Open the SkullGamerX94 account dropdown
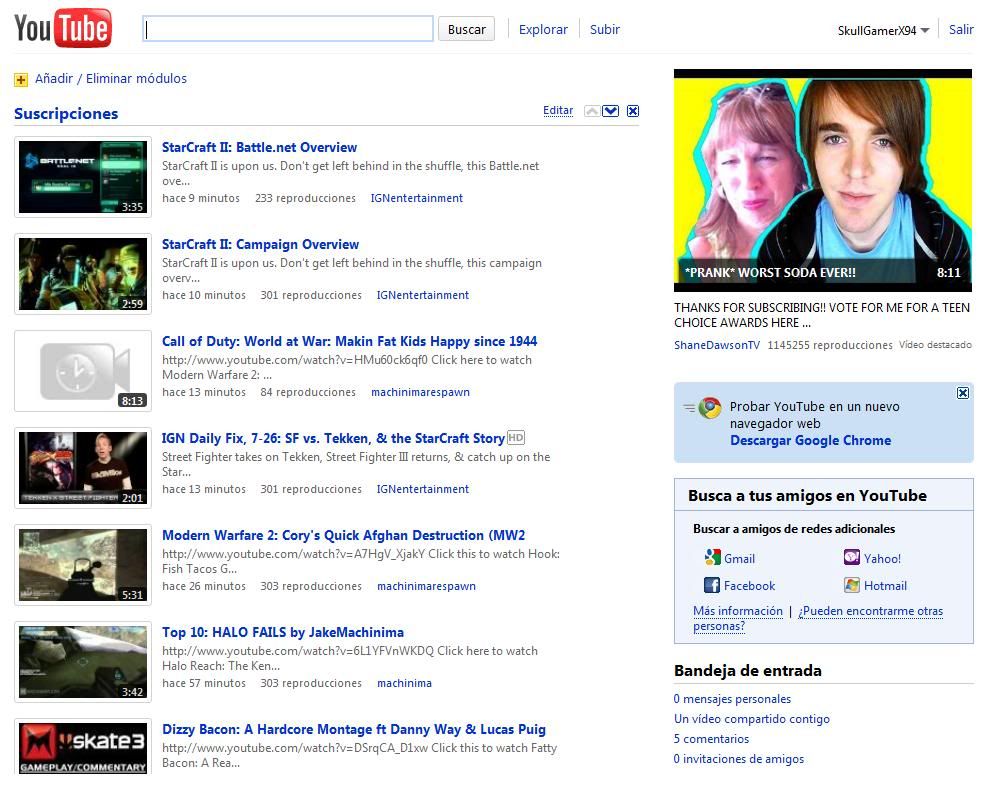Screen dimensions: 988x794 click(x=883, y=30)
